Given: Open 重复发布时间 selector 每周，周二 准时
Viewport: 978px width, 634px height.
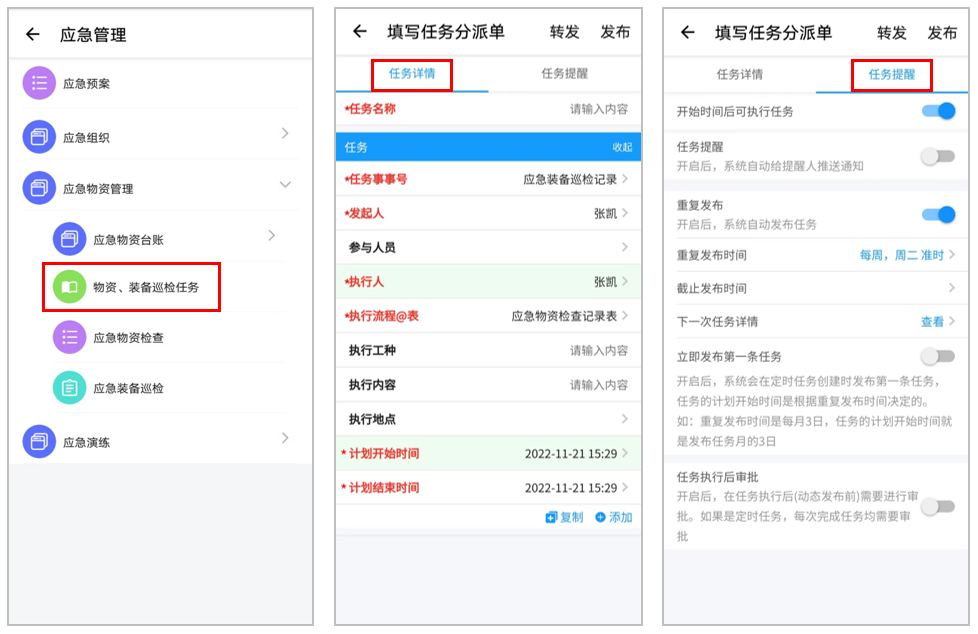Looking at the screenshot, I should tap(906, 255).
